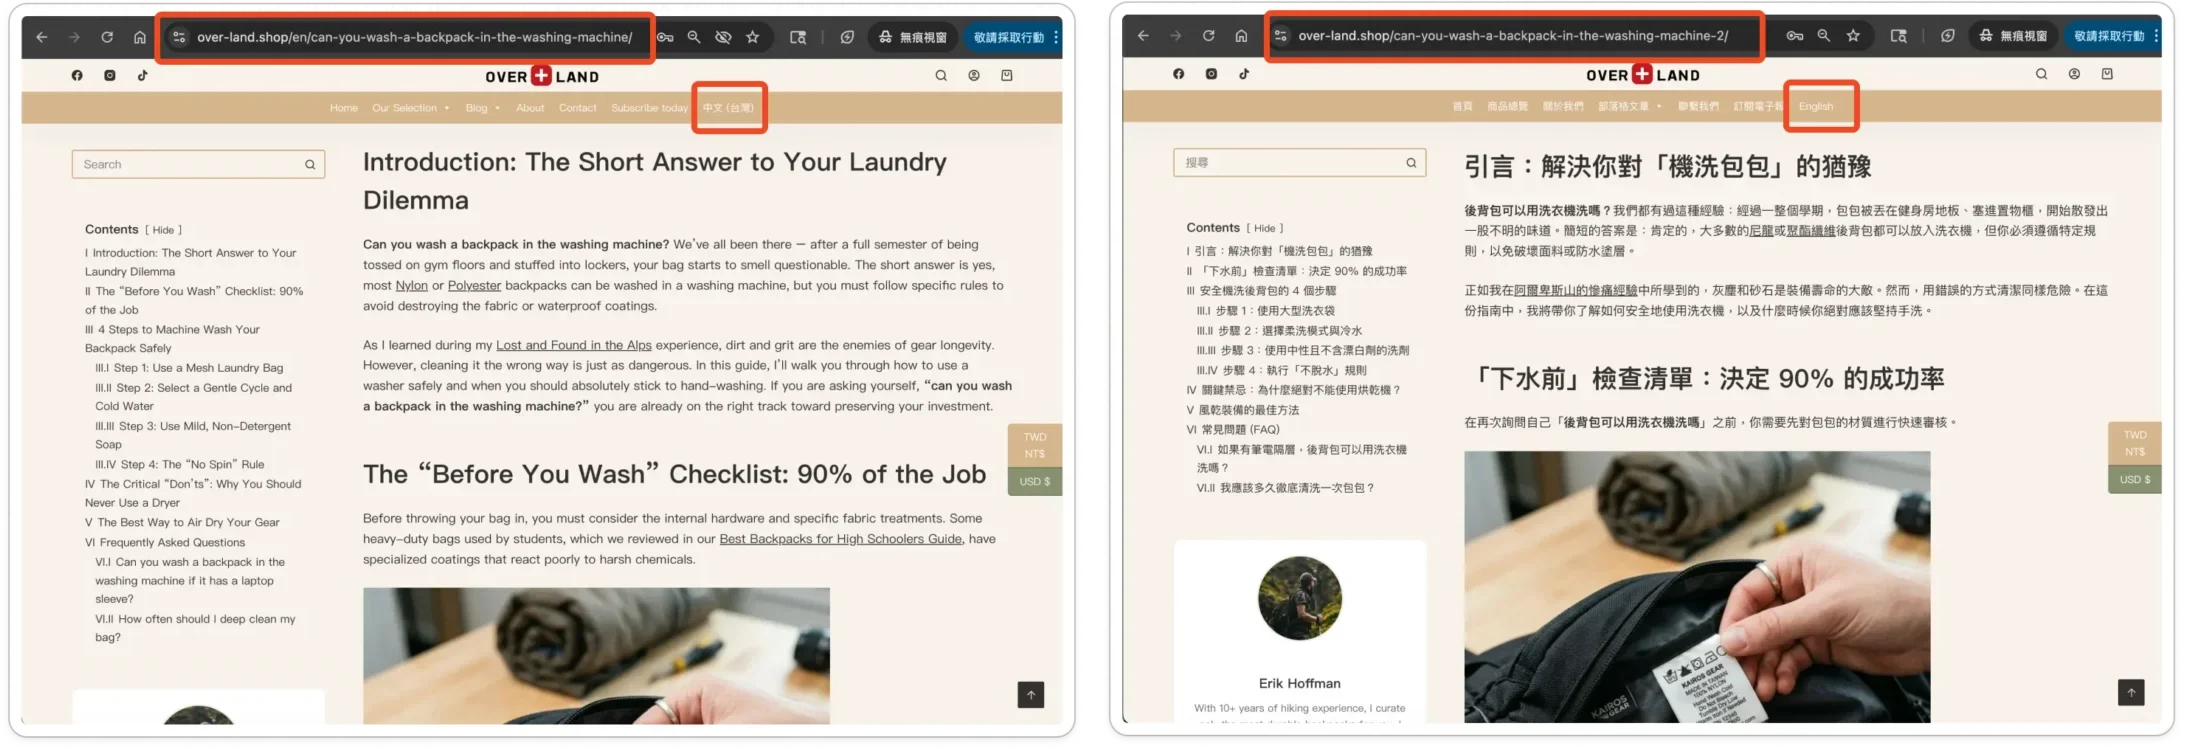Image resolution: width=2185 pixels, height=747 pixels.
Task: Click zoom magnifier icon in left browser toolbar
Action: [694, 37]
